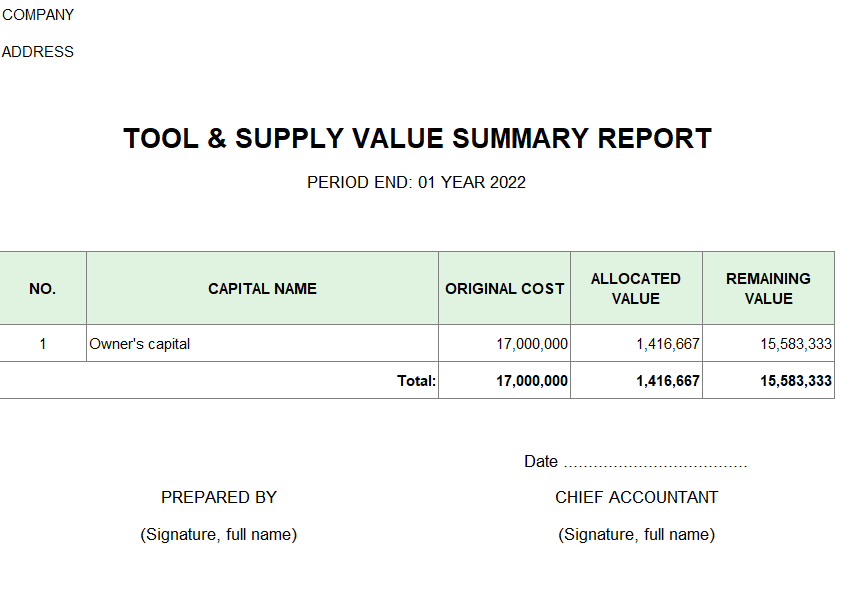This screenshot has height=599, width=851.
Task: Click the report title heading
Action: pos(417,139)
